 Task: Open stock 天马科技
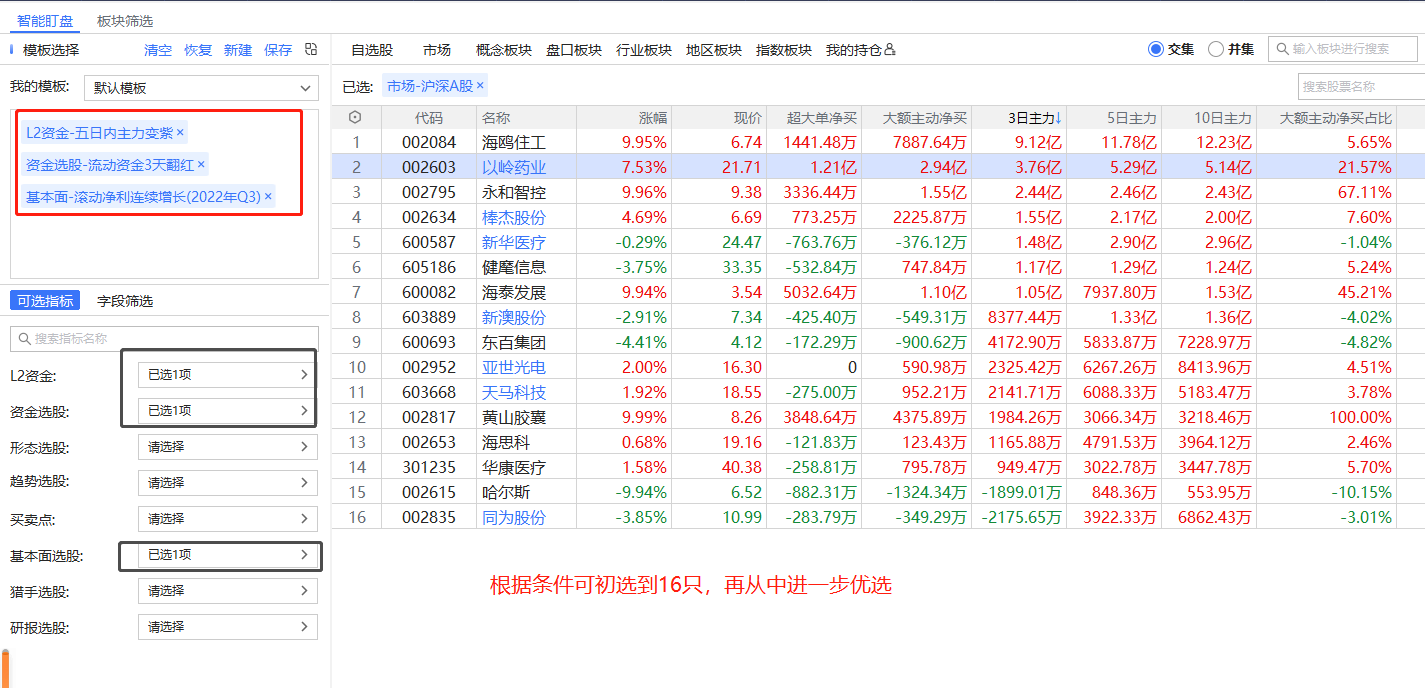point(514,392)
